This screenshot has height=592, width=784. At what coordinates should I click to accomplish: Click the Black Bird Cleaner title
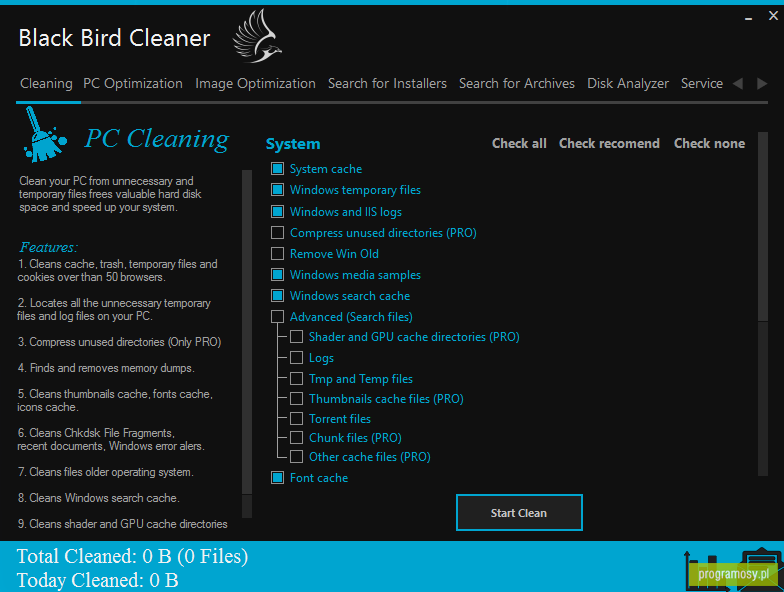114,38
